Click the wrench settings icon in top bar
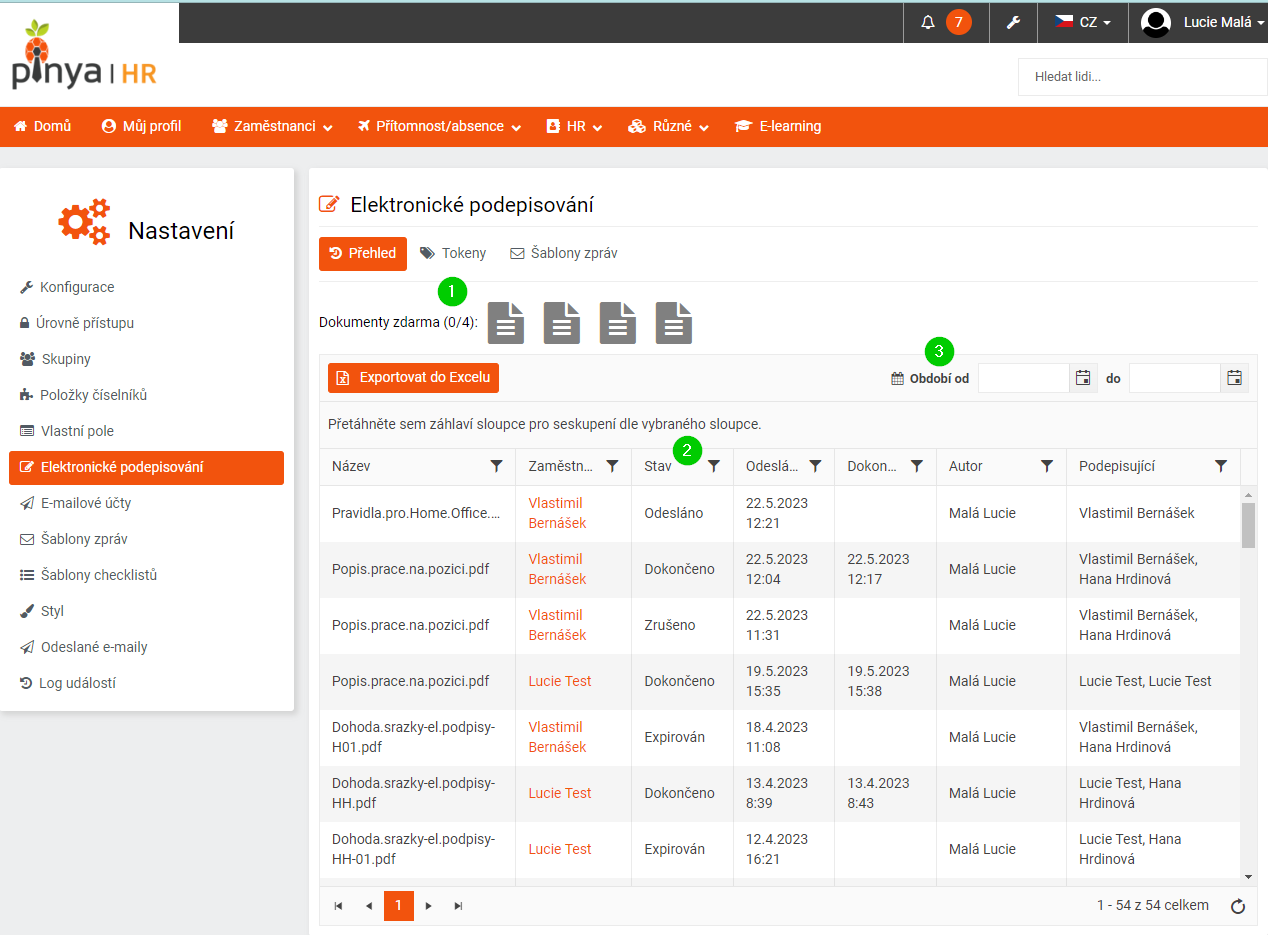The image size is (1268, 935). (1013, 22)
